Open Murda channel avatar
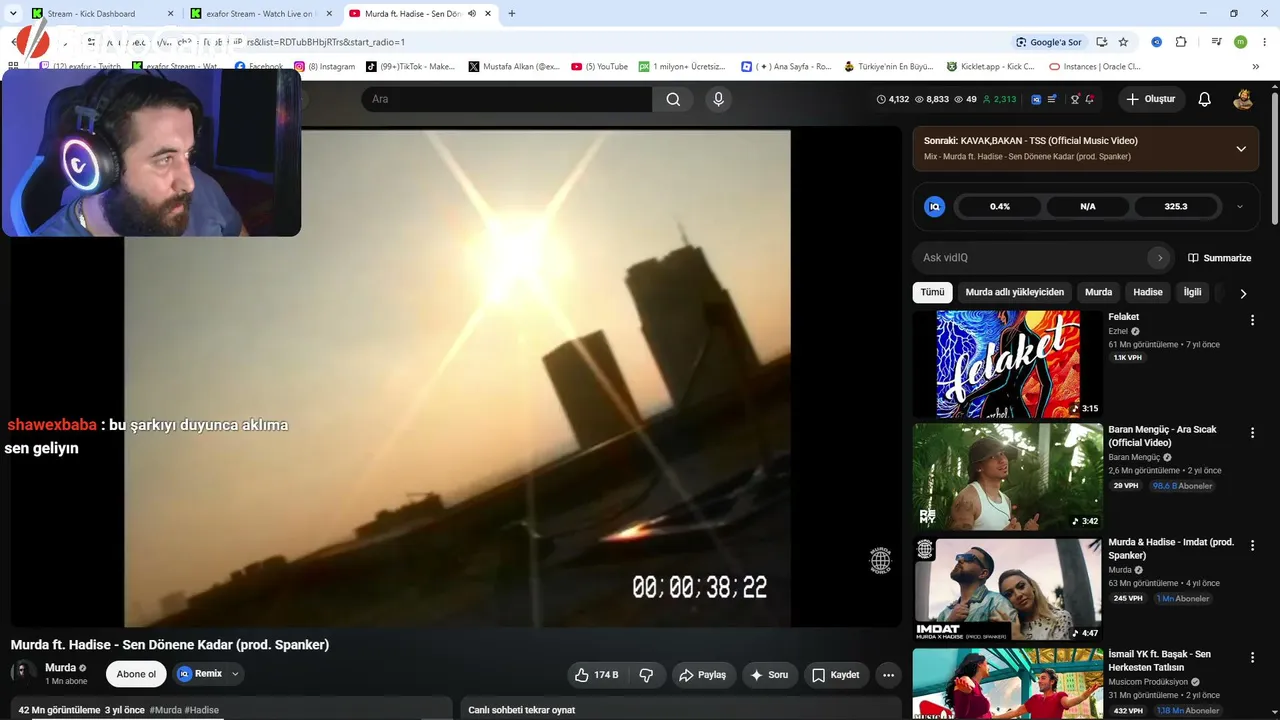1280x720 pixels. (24, 673)
